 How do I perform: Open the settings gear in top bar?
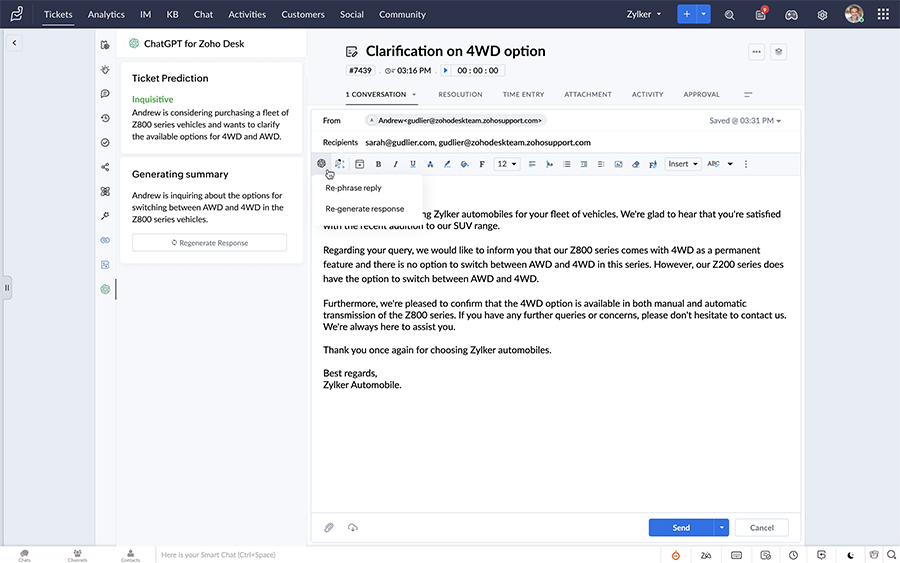(x=822, y=15)
